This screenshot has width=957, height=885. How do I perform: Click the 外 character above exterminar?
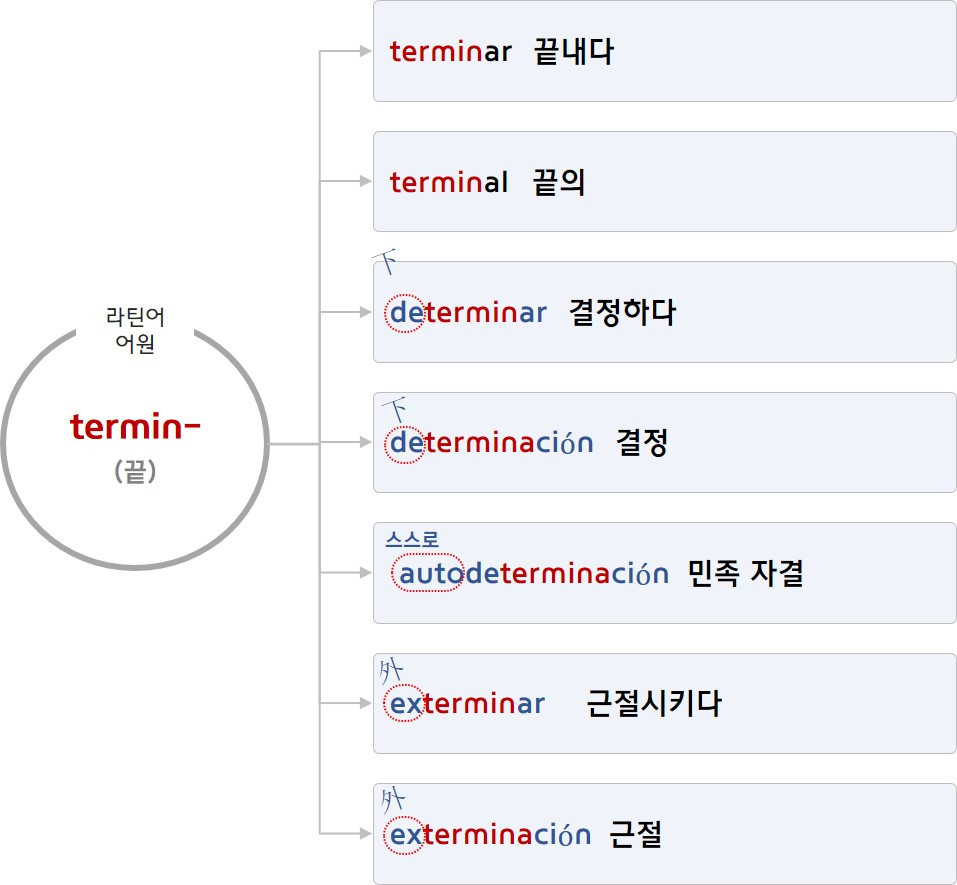(391, 670)
